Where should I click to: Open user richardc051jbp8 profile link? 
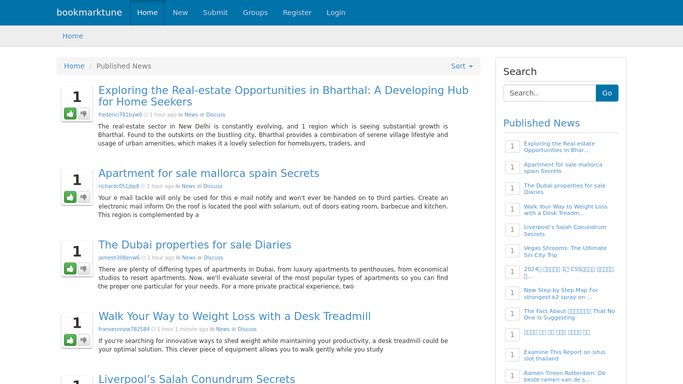coord(118,186)
